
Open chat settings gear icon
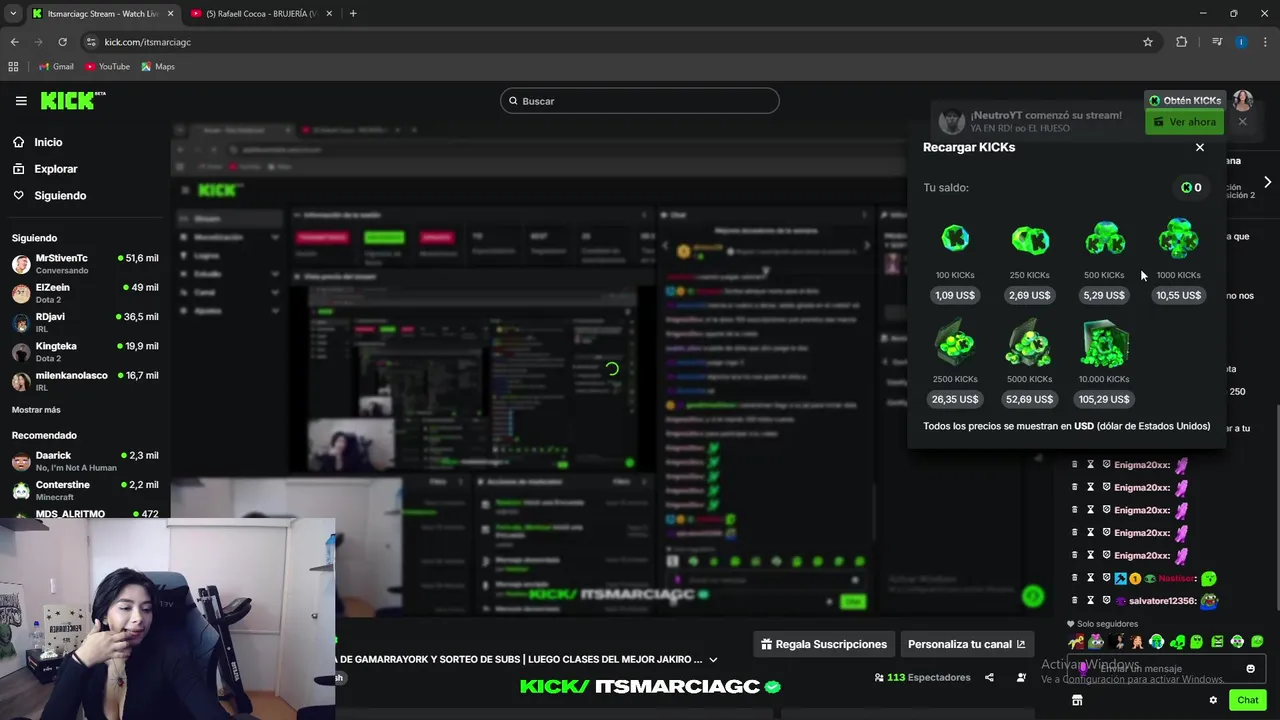[x=1213, y=700]
